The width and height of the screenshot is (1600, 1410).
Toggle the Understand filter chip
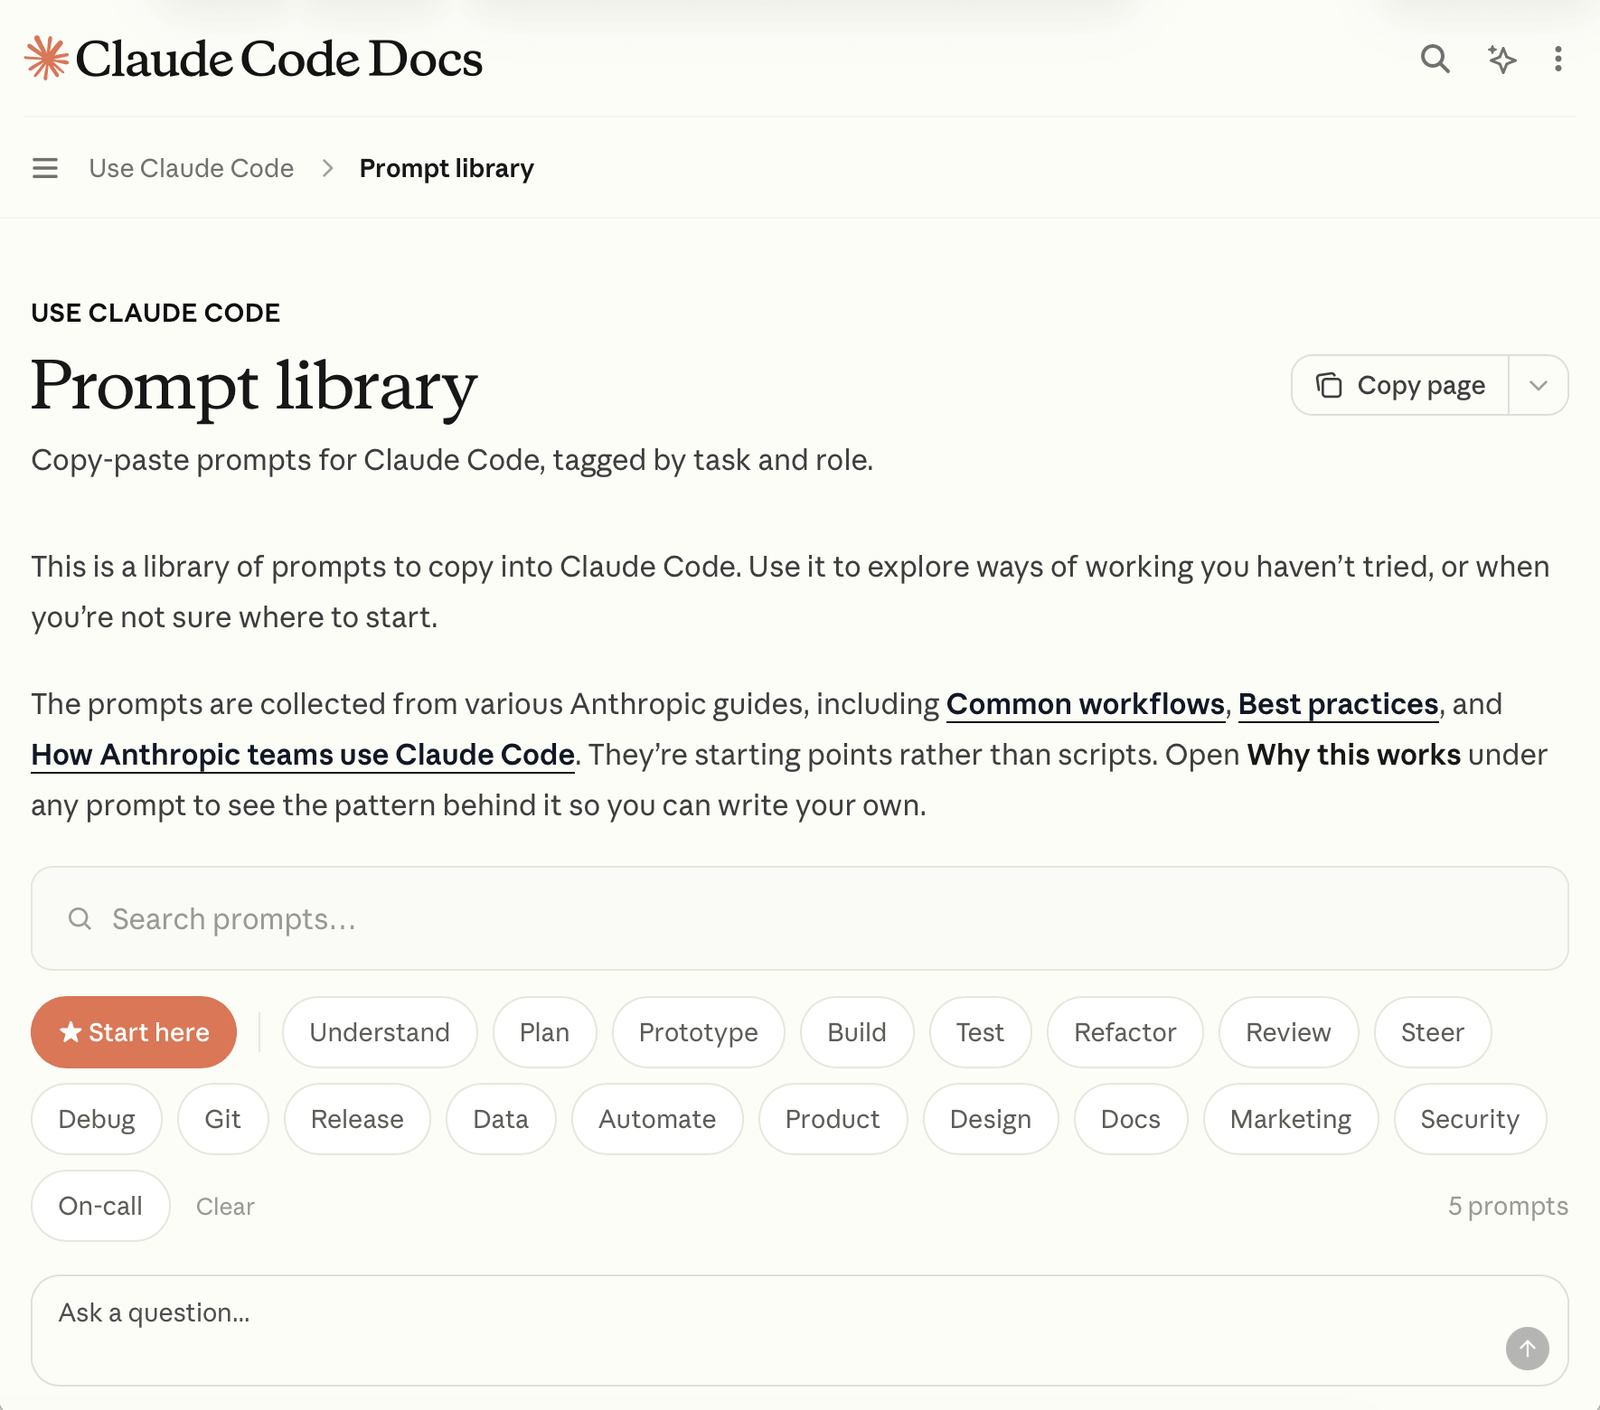(380, 1032)
